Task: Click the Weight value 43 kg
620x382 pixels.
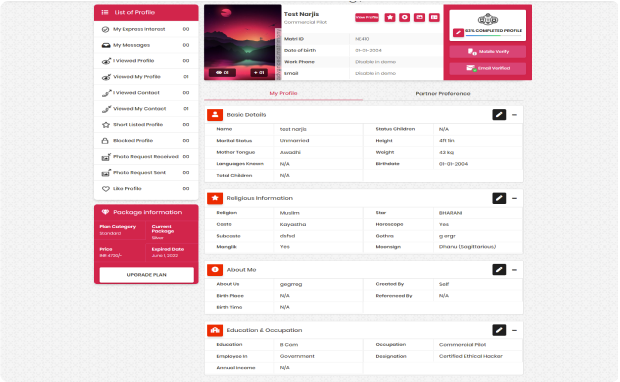Action: [x=446, y=152]
